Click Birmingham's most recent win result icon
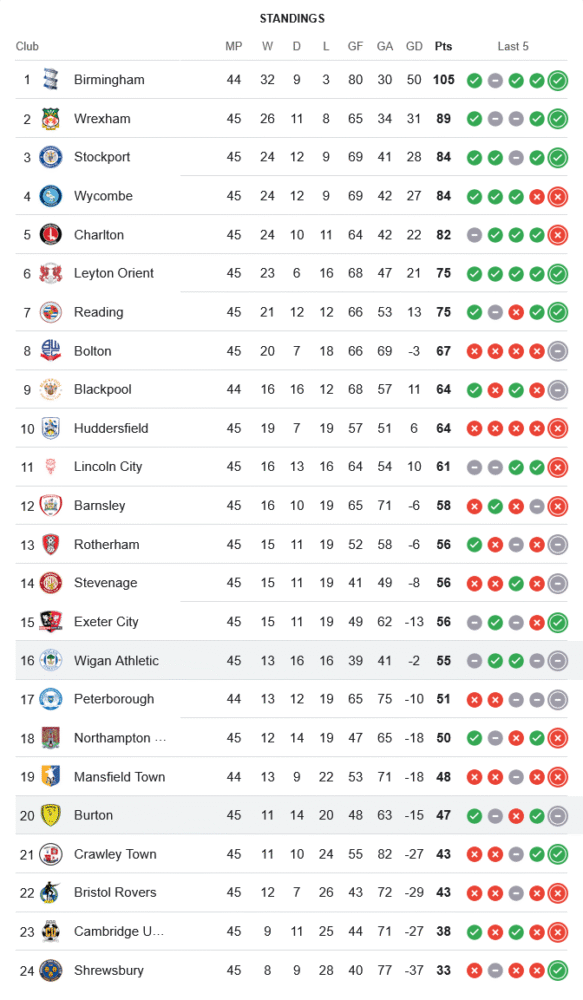 tap(557, 80)
